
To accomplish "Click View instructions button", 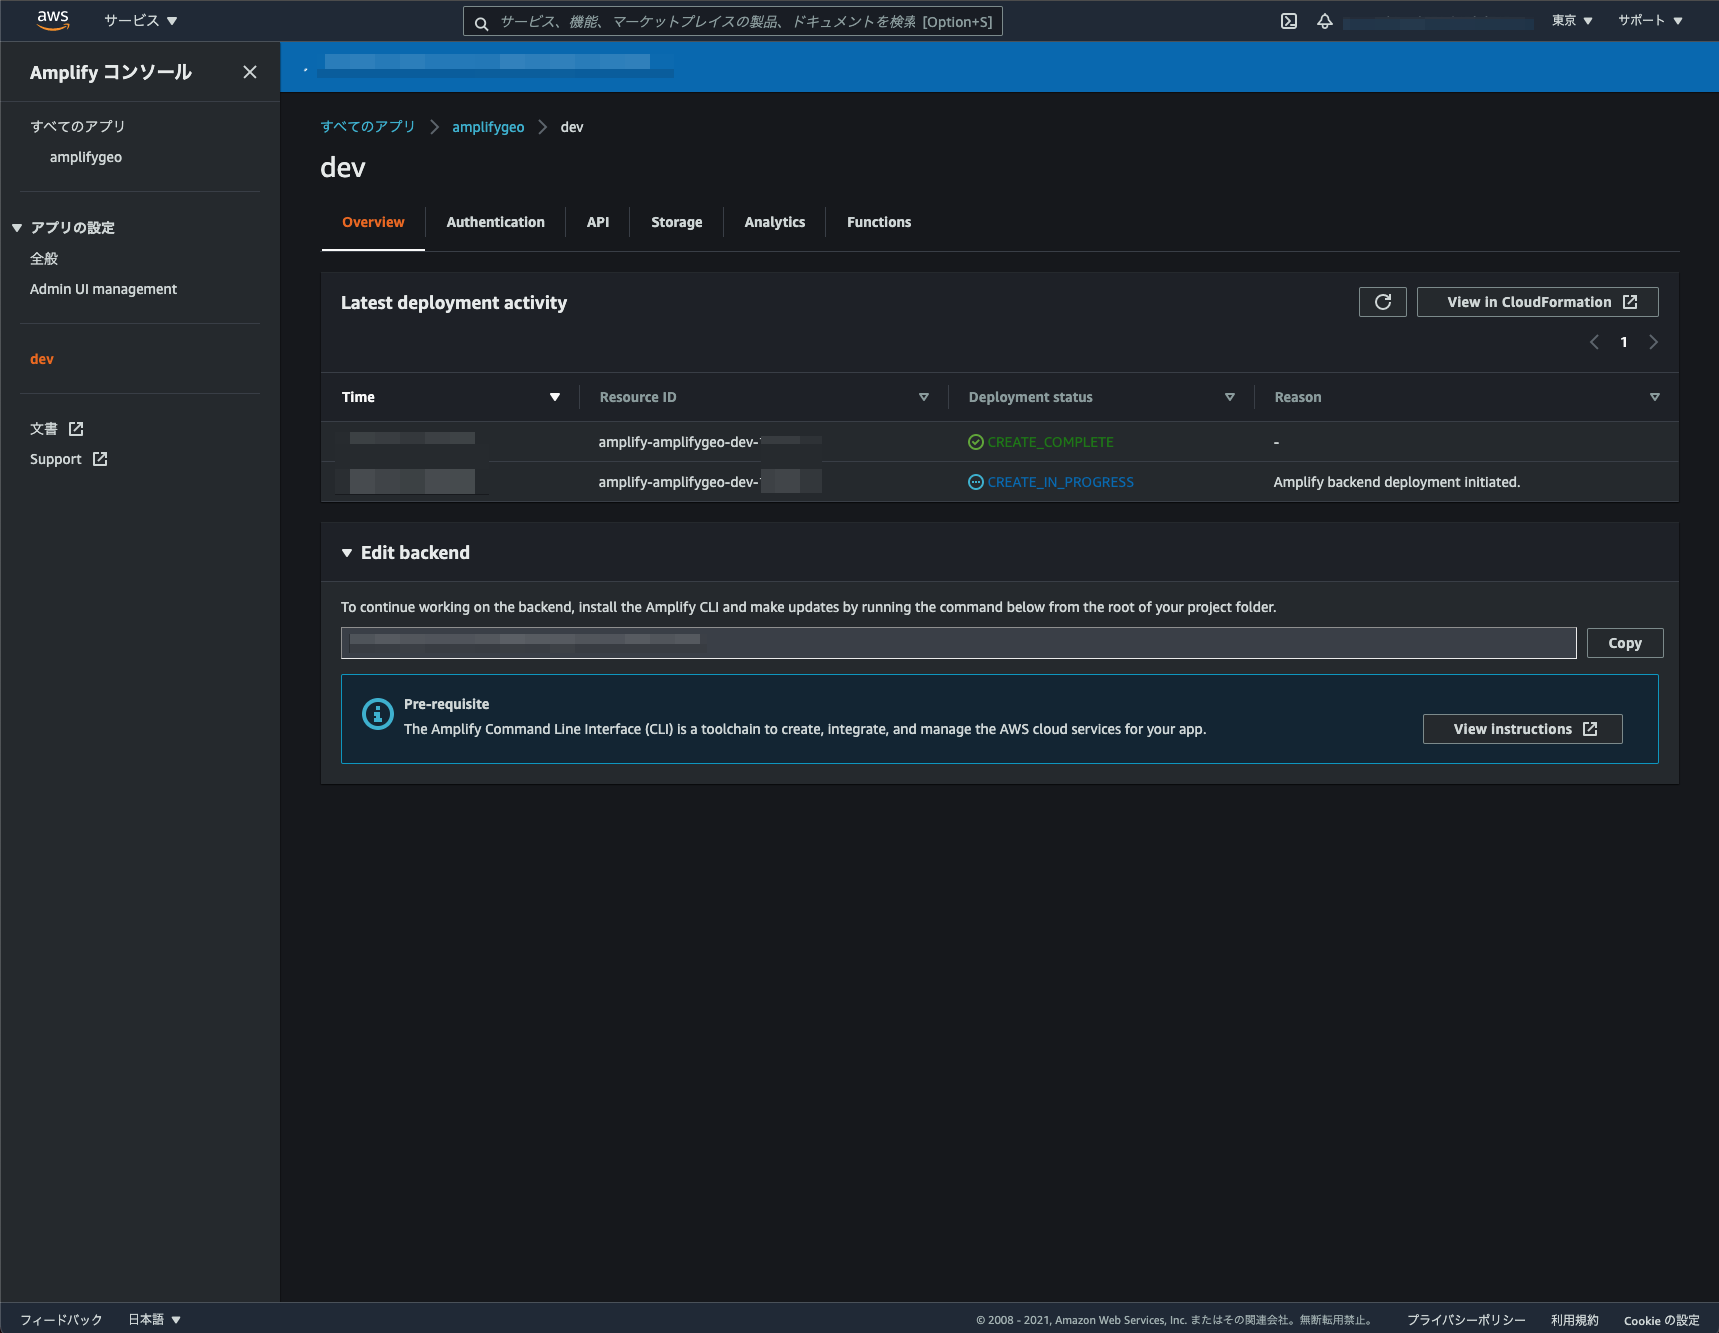I will click(x=1522, y=729).
